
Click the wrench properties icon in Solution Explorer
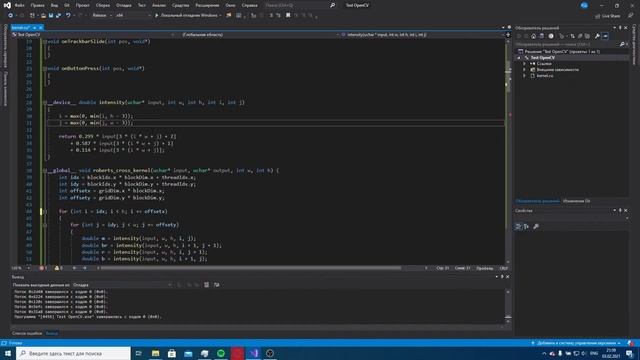click(x=597, y=36)
